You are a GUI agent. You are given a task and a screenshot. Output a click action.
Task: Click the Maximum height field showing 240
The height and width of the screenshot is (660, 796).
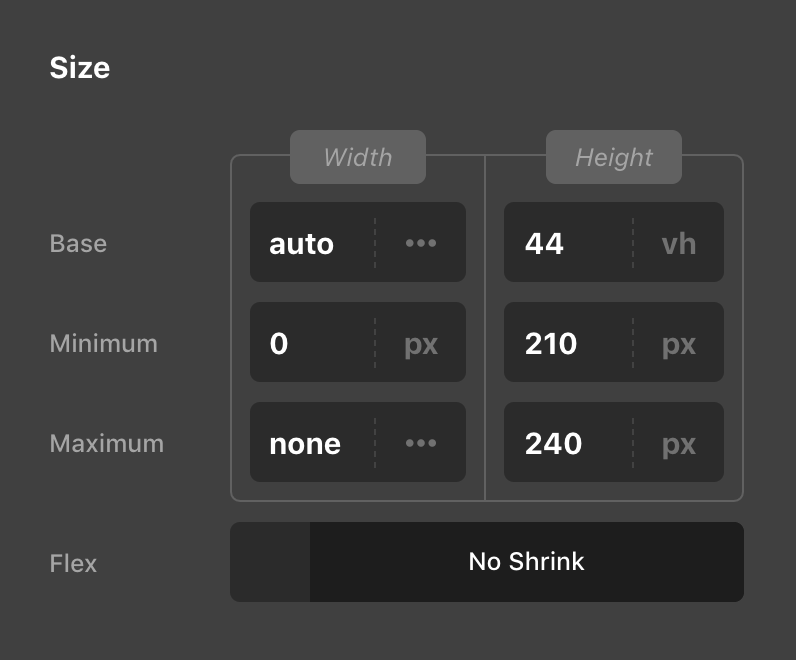[x=567, y=443]
